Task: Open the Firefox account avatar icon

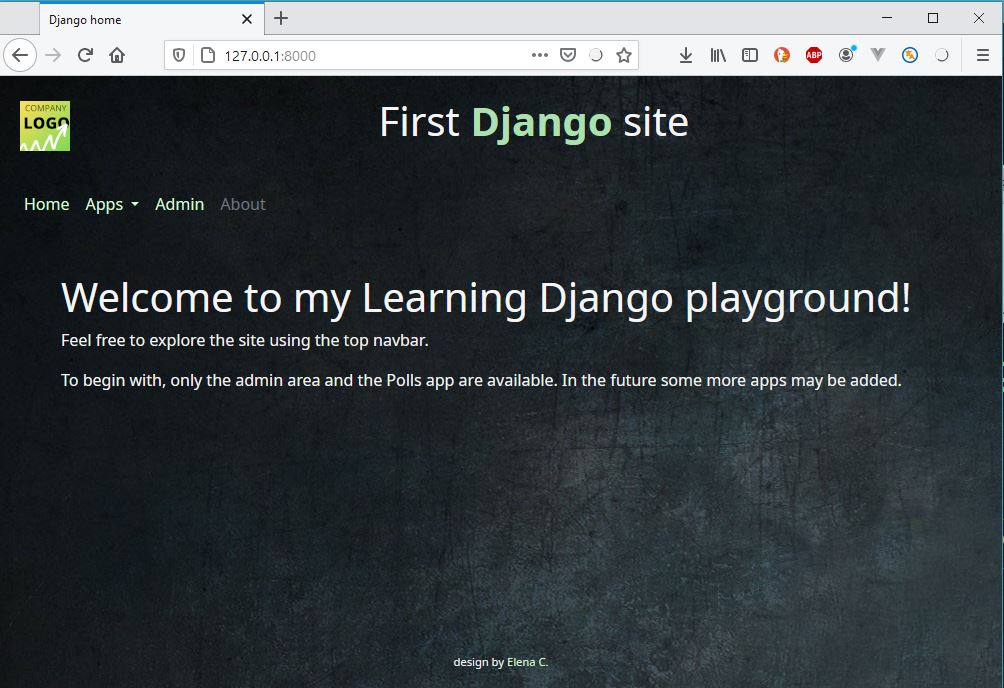Action: tap(846, 55)
